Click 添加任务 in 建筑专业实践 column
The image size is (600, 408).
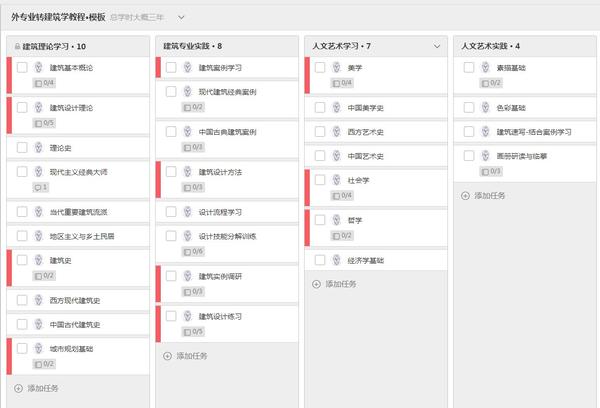point(191,356)
